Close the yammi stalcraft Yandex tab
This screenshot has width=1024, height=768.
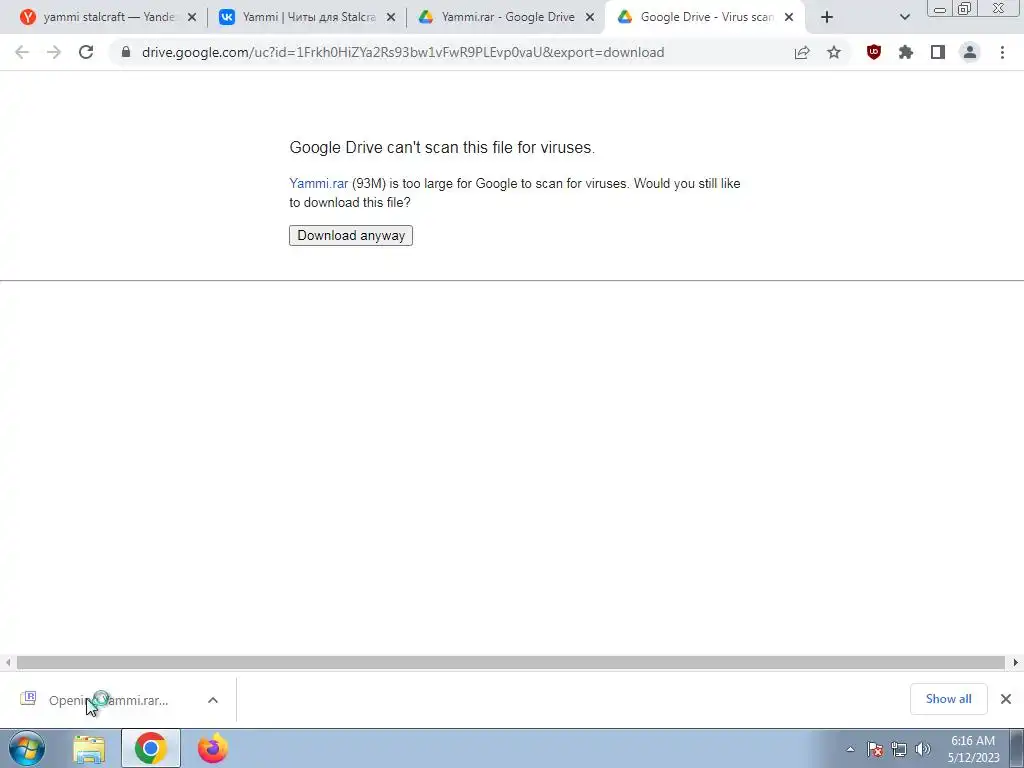[192, 18]
